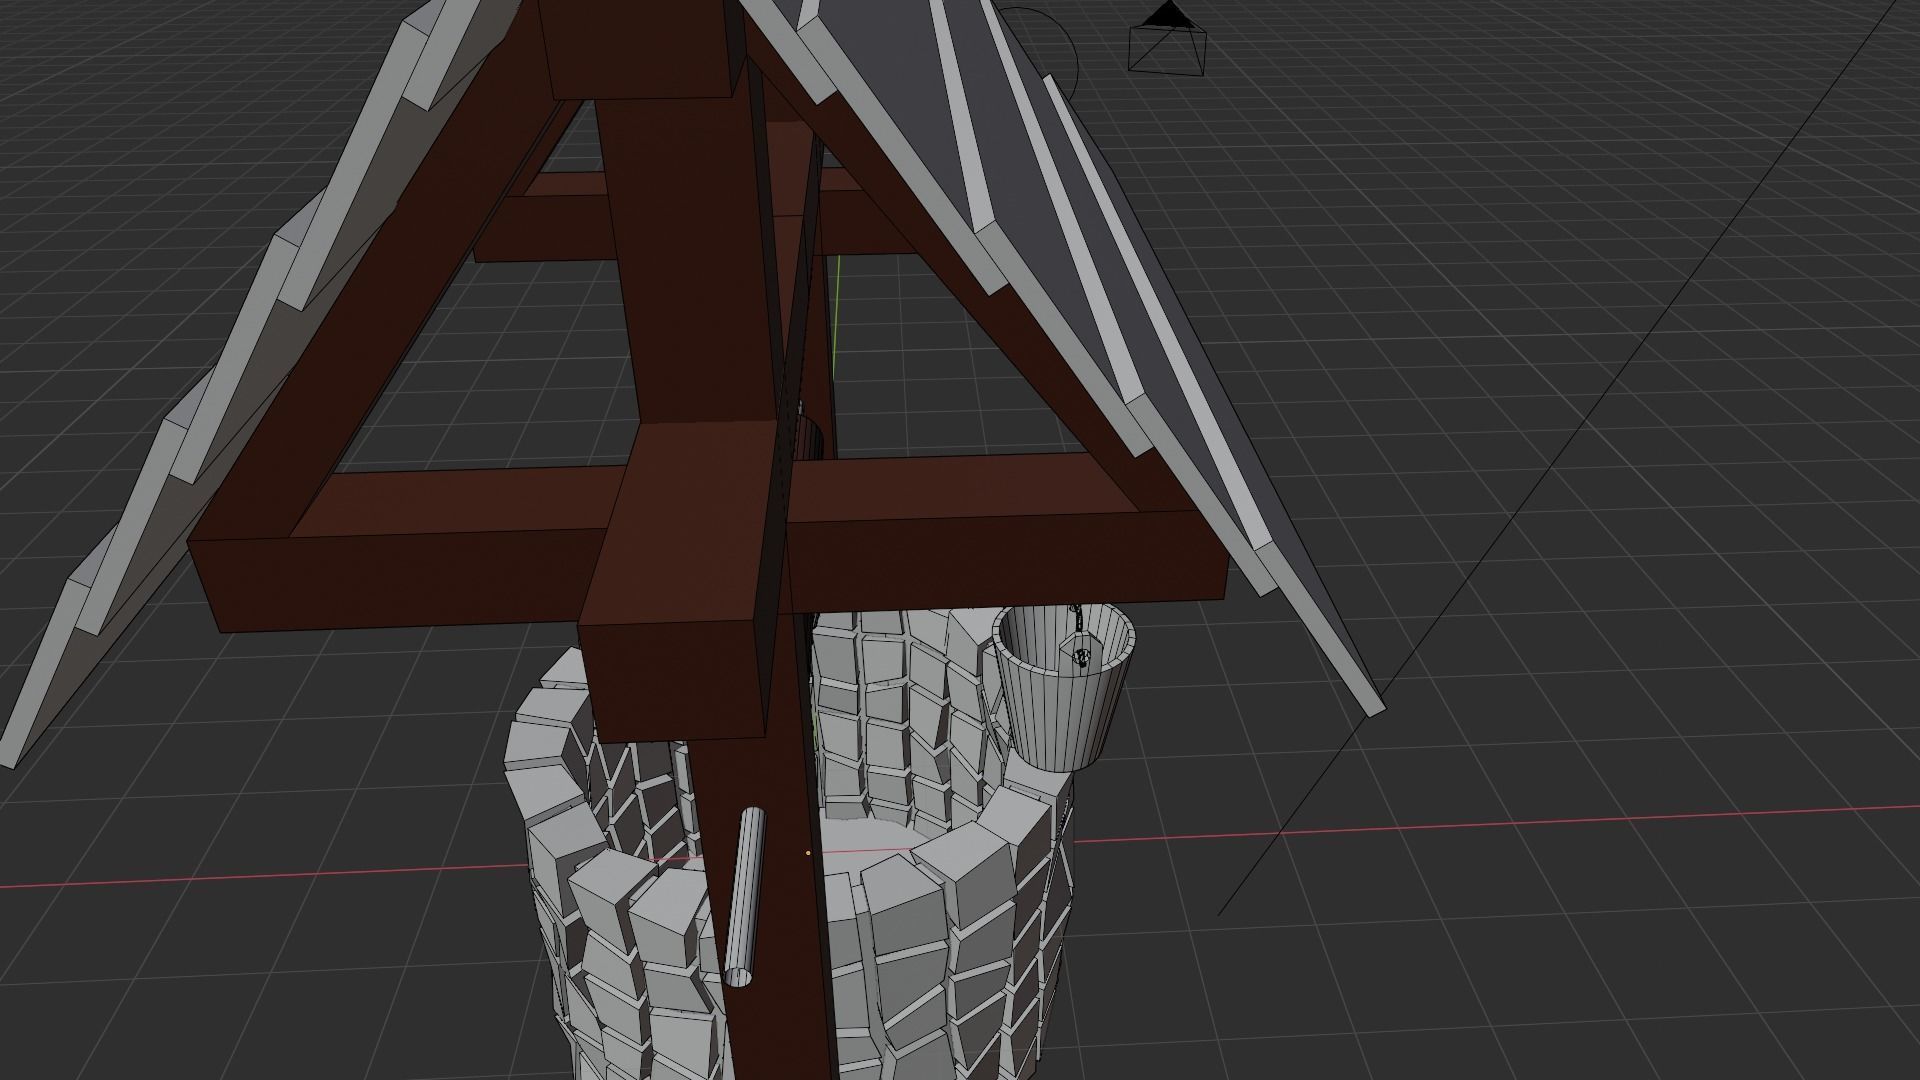The width and height of the screenshot is (1920, 1080).
Task: Select the gray cylindrical crank handle
Action: pyautogui.click(x=745, y=897)
